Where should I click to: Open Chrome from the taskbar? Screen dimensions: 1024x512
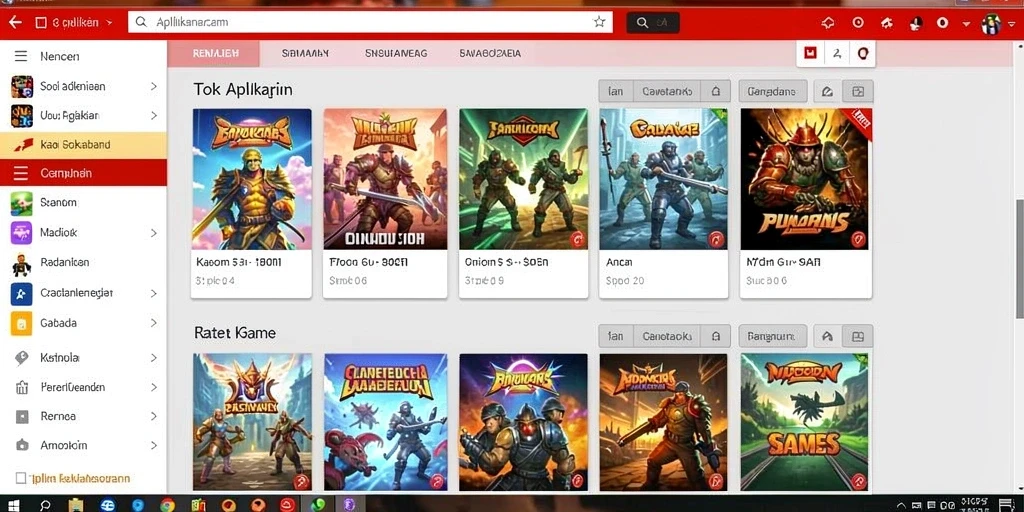click(x=168, y=505)
